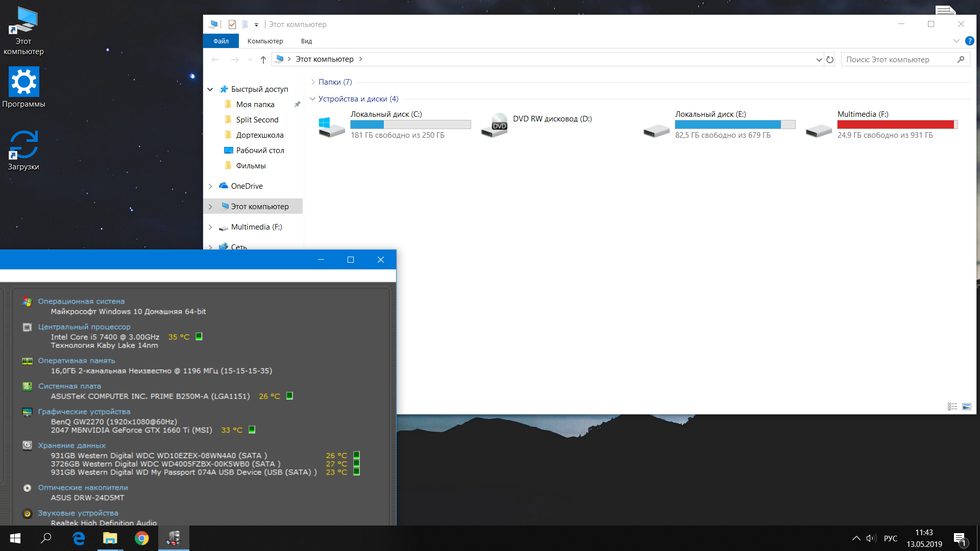
Task: Open the Этот компьютер desktop shortcut
Action: (x=23, y=31)
